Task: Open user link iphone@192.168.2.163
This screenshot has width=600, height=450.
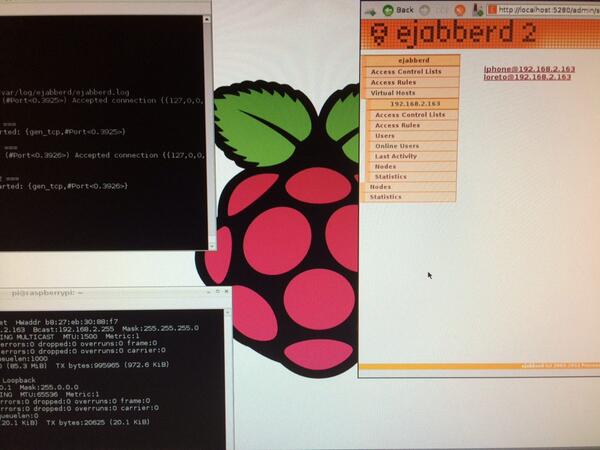Action: tap(529, 69)
